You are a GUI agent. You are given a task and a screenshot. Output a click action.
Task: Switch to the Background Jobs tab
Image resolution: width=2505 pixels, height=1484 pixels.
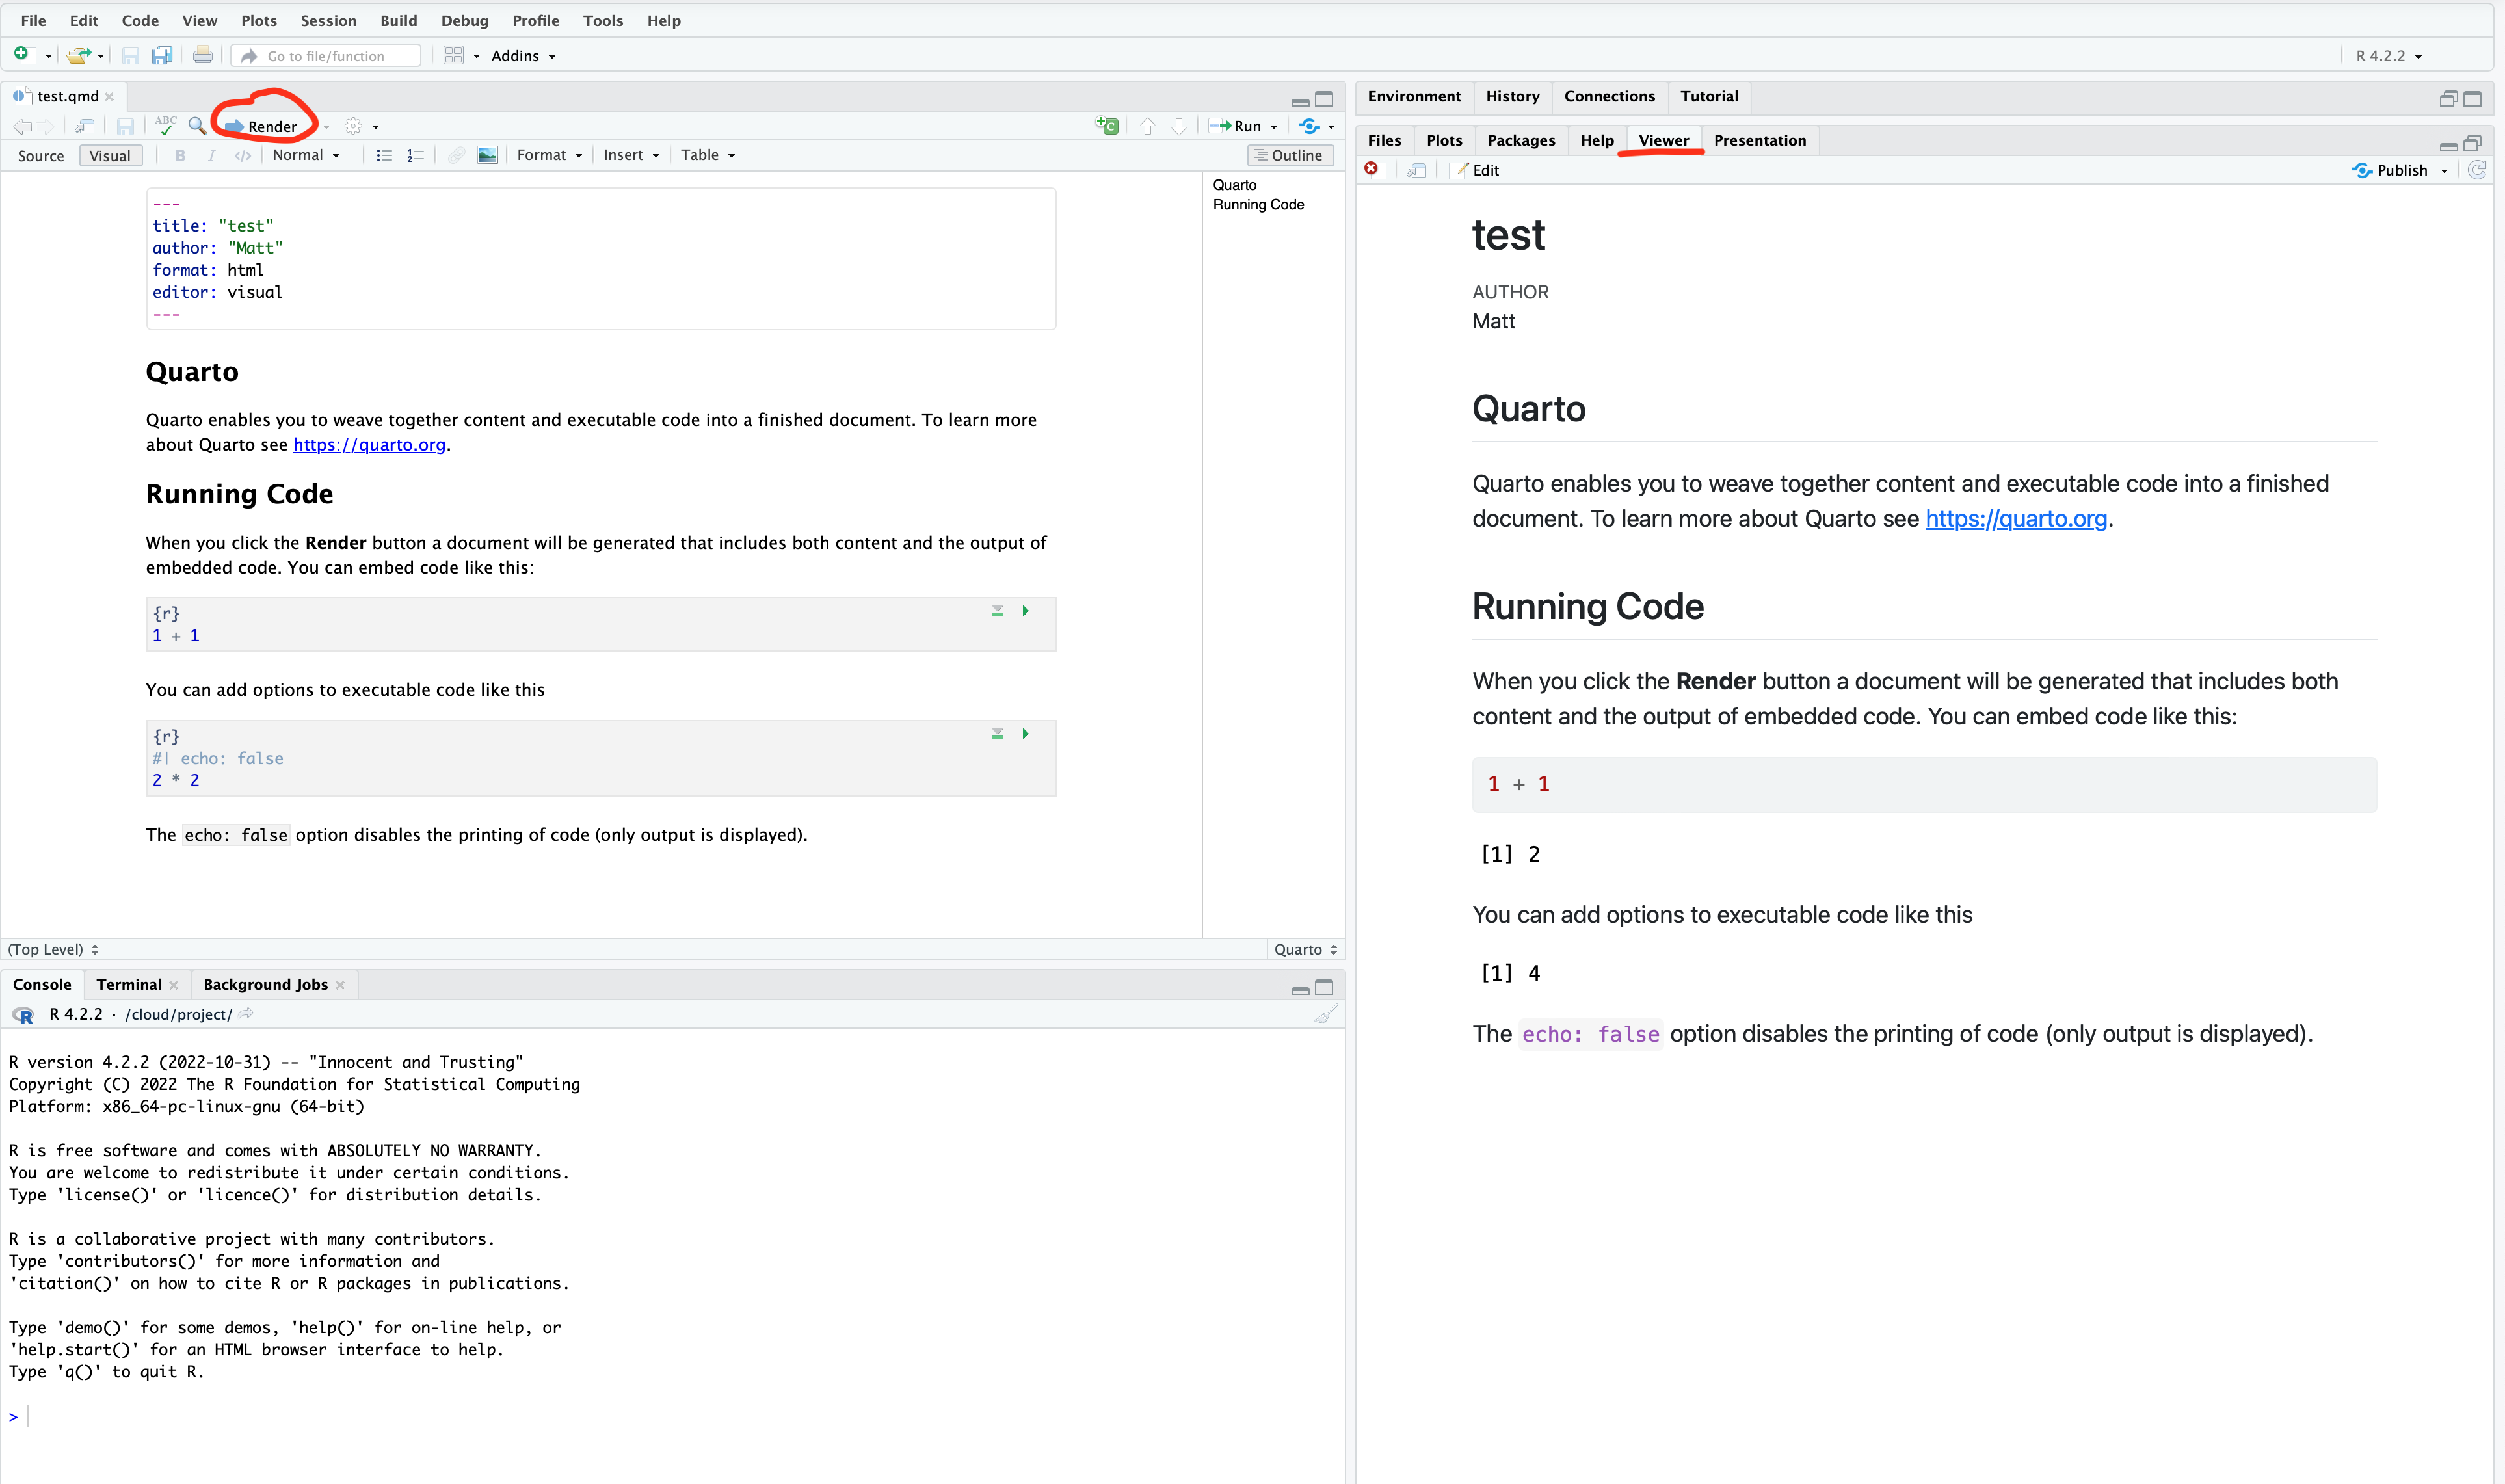tap(265, 985)
